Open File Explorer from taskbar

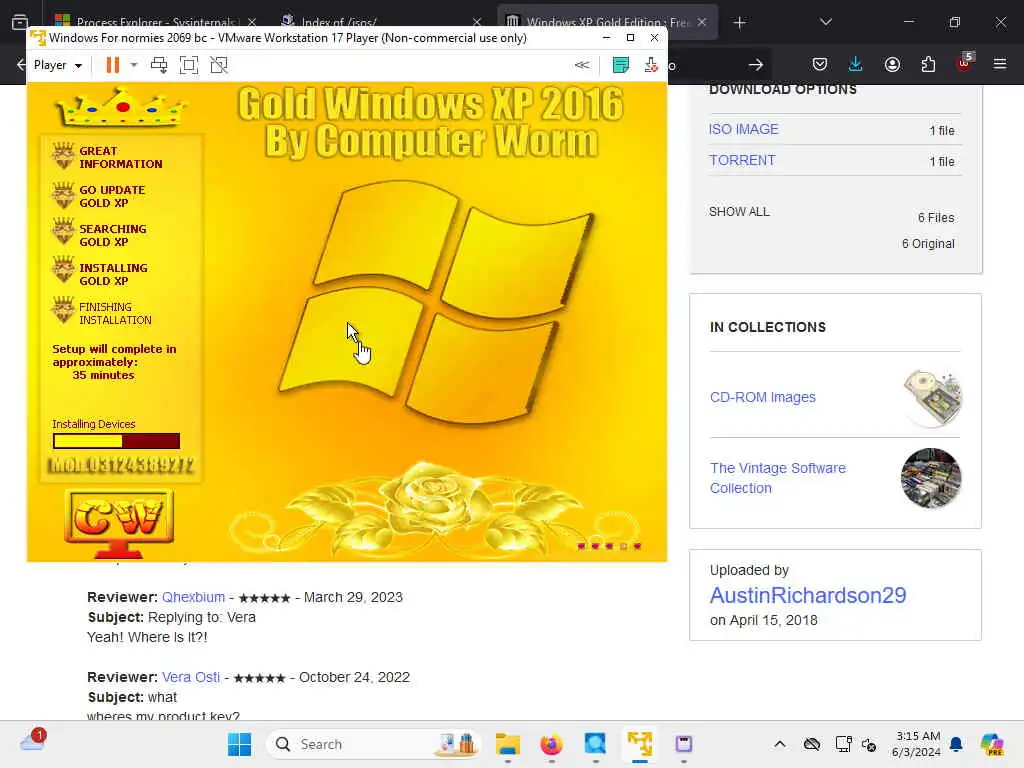(x=507, y=744)
